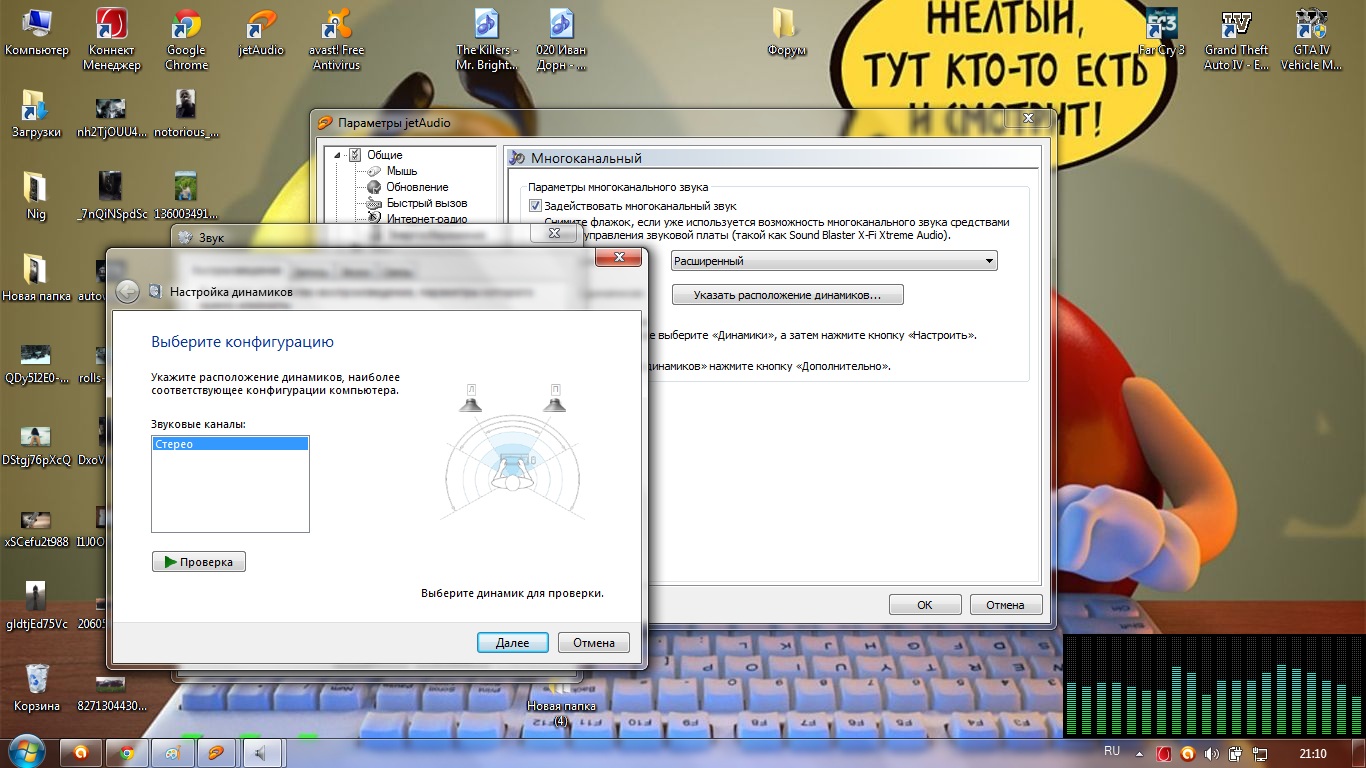Click the volume speaker tray icon
This screenshot has width=1366, height=768.
coord(1212,753)
